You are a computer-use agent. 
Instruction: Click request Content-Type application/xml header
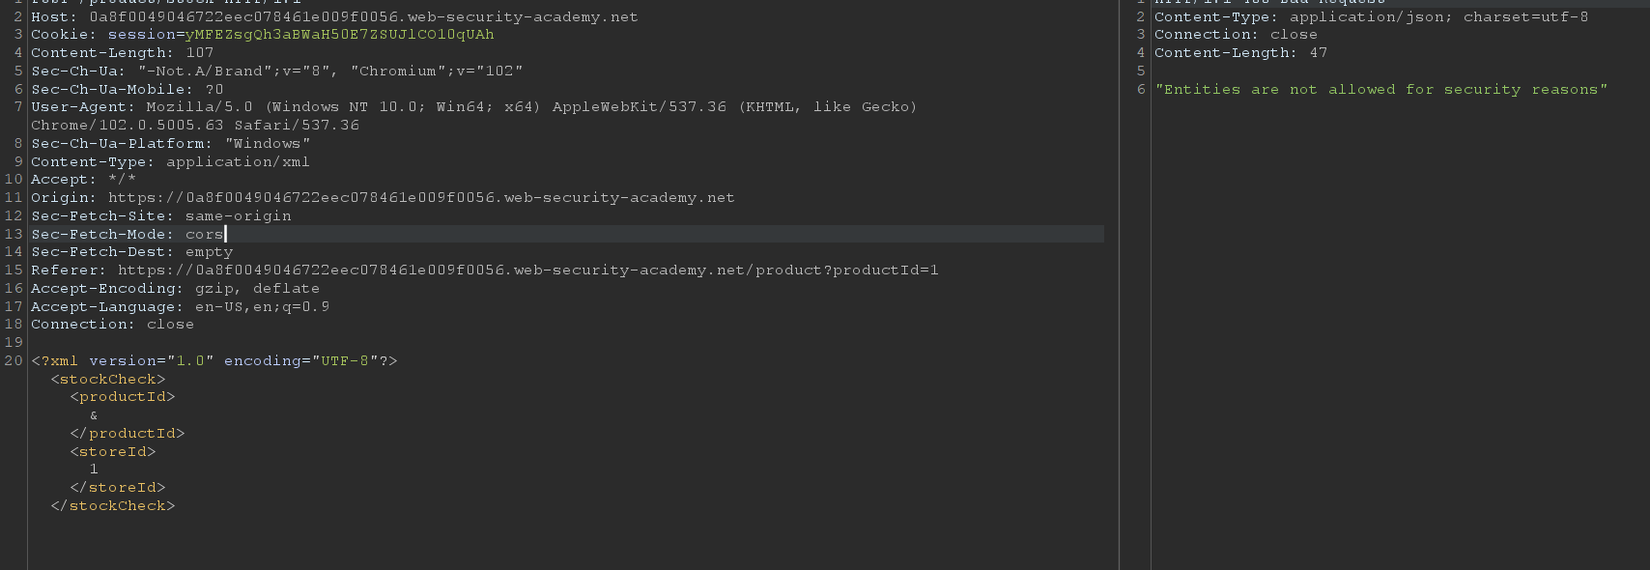click(x=170, y=162)
